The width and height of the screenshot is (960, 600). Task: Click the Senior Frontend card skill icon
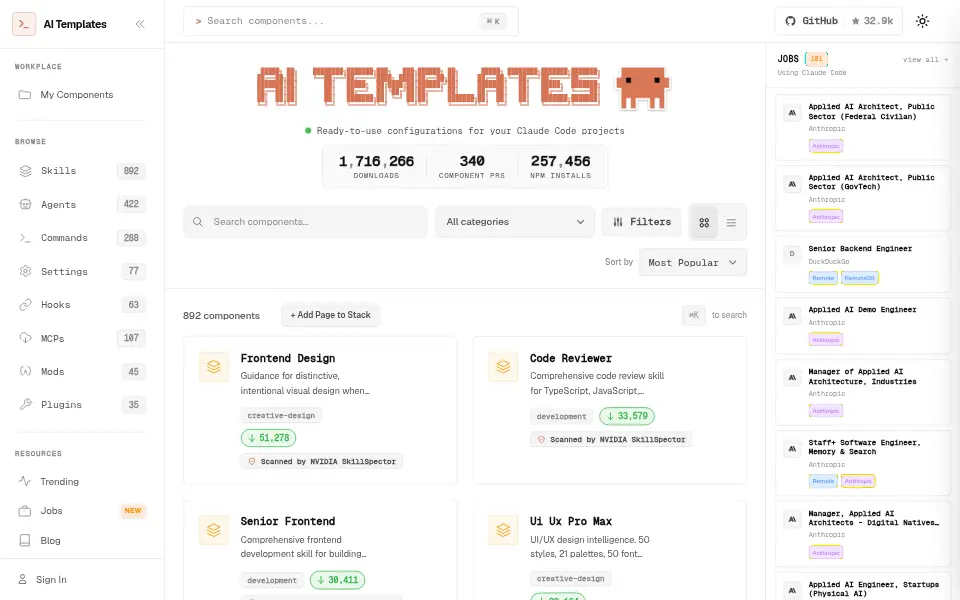214,530
